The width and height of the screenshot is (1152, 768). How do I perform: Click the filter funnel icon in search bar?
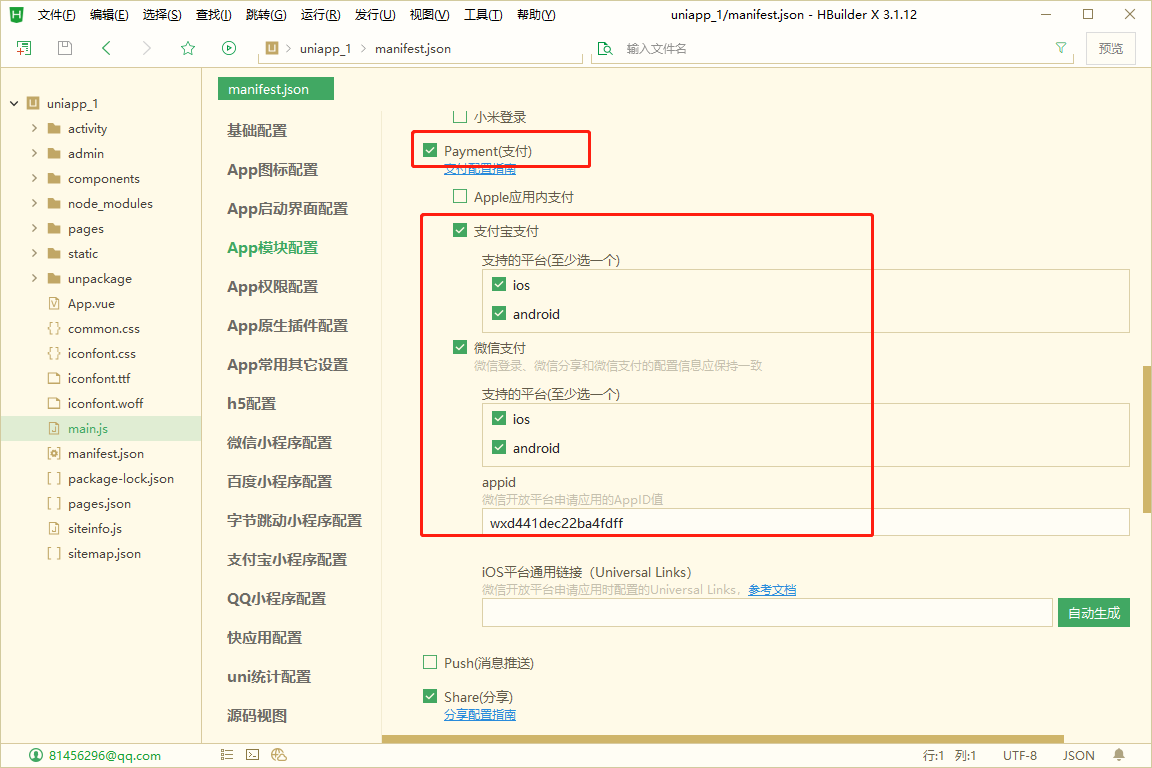point(1061,48)
